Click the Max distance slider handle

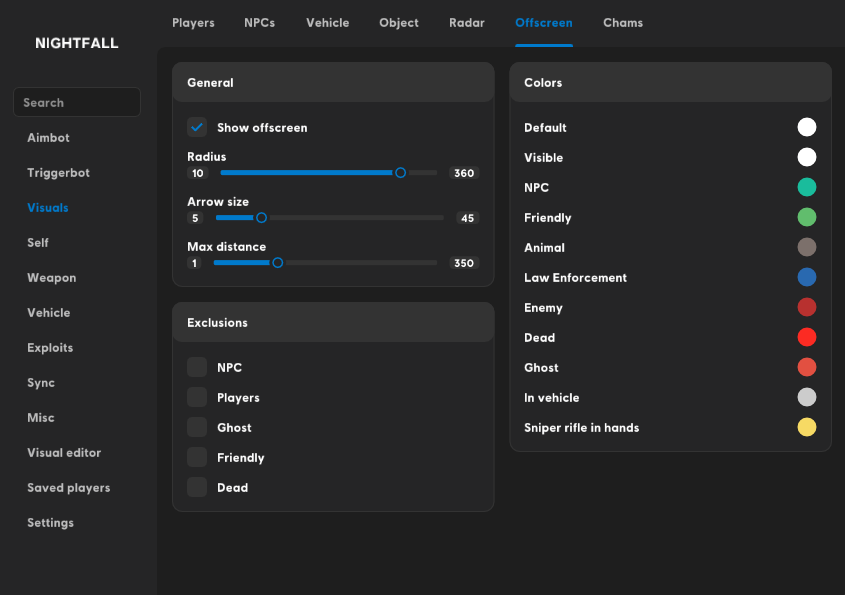pos(278,263)
